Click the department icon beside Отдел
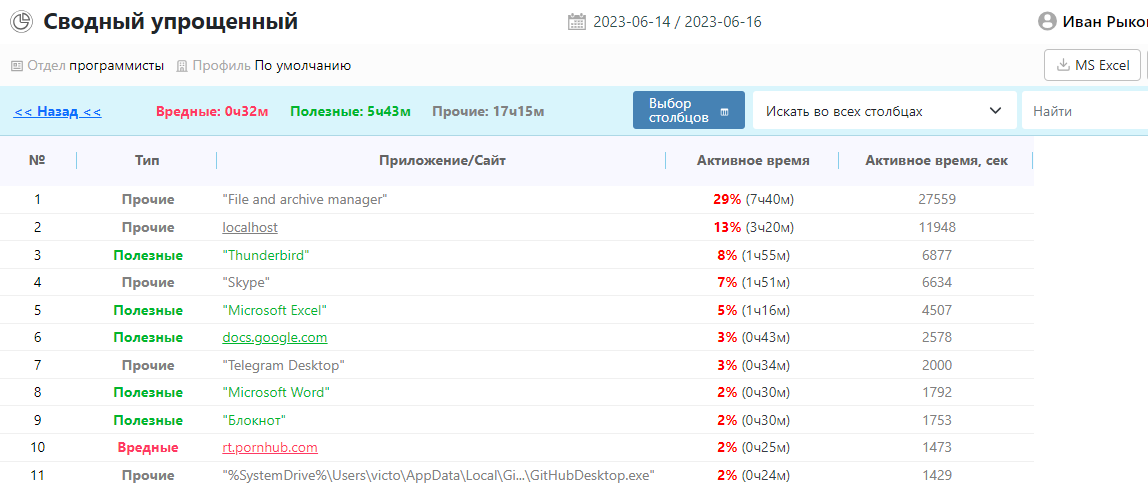 pyautogui.click(x=16, y=66)
